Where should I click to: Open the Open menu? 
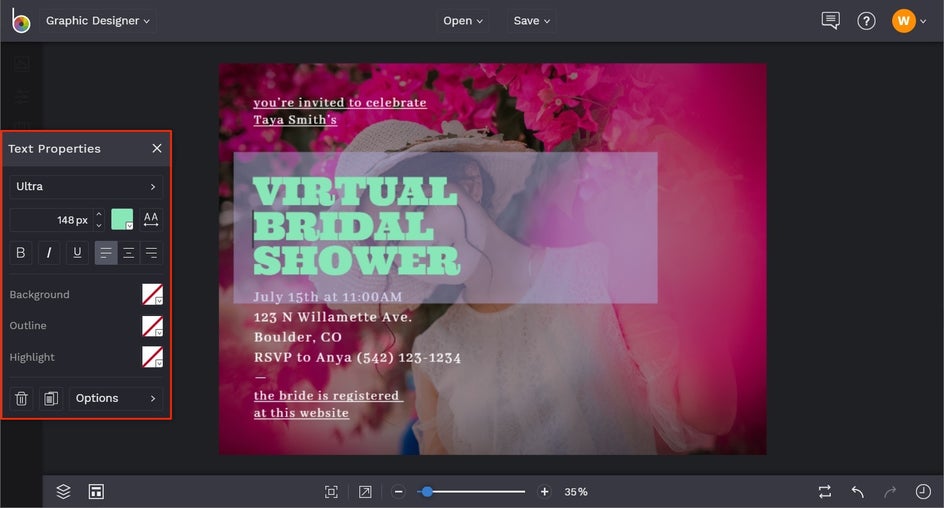tap(463, 20)
